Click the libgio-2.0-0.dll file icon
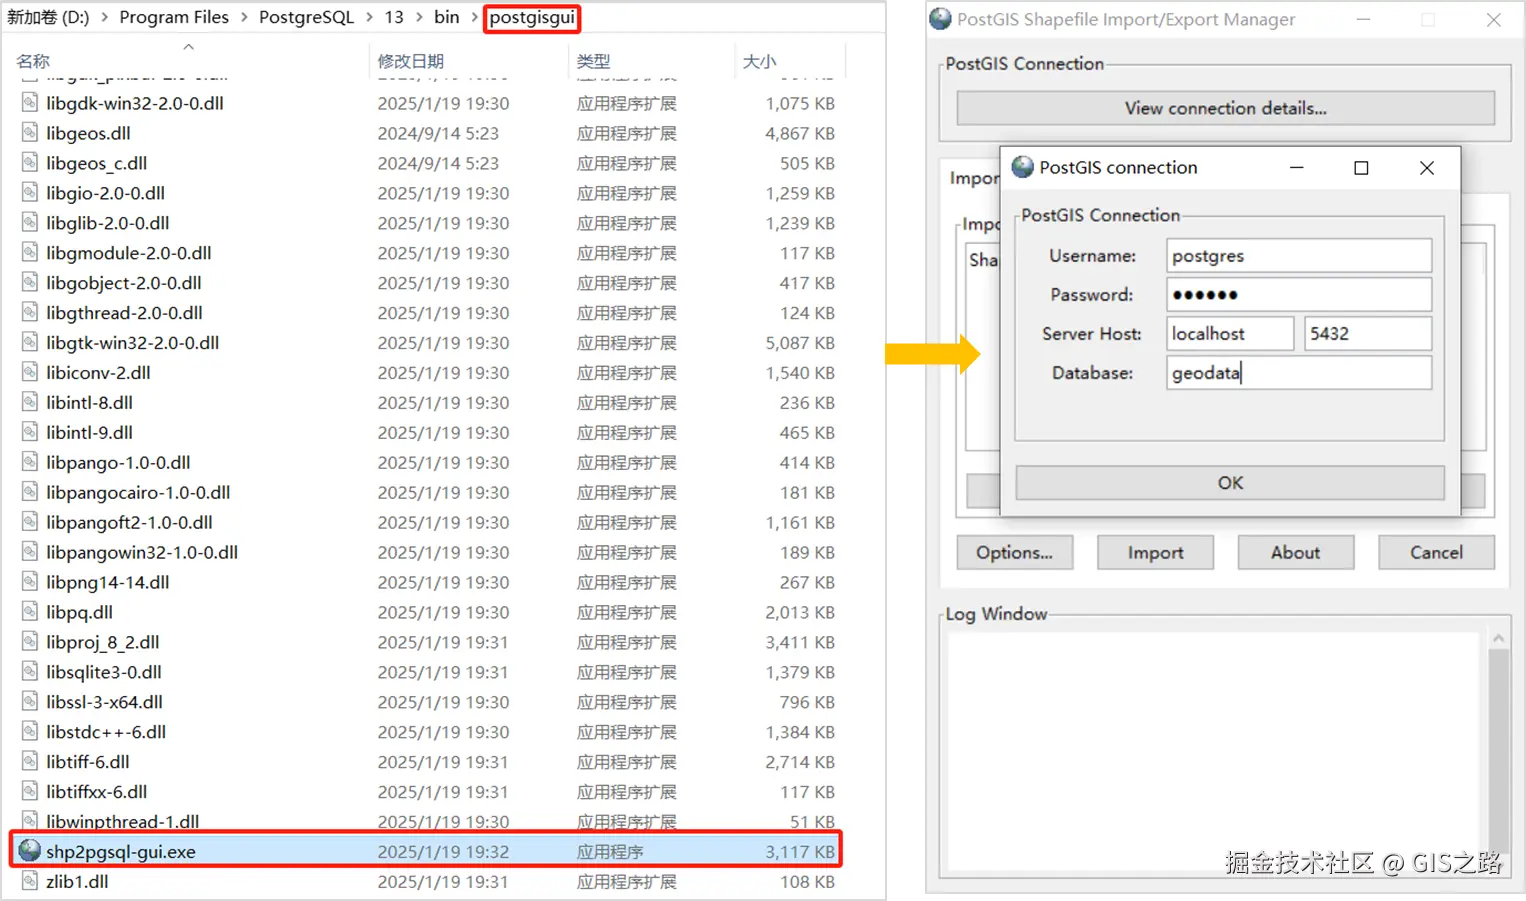 (30, 193)
